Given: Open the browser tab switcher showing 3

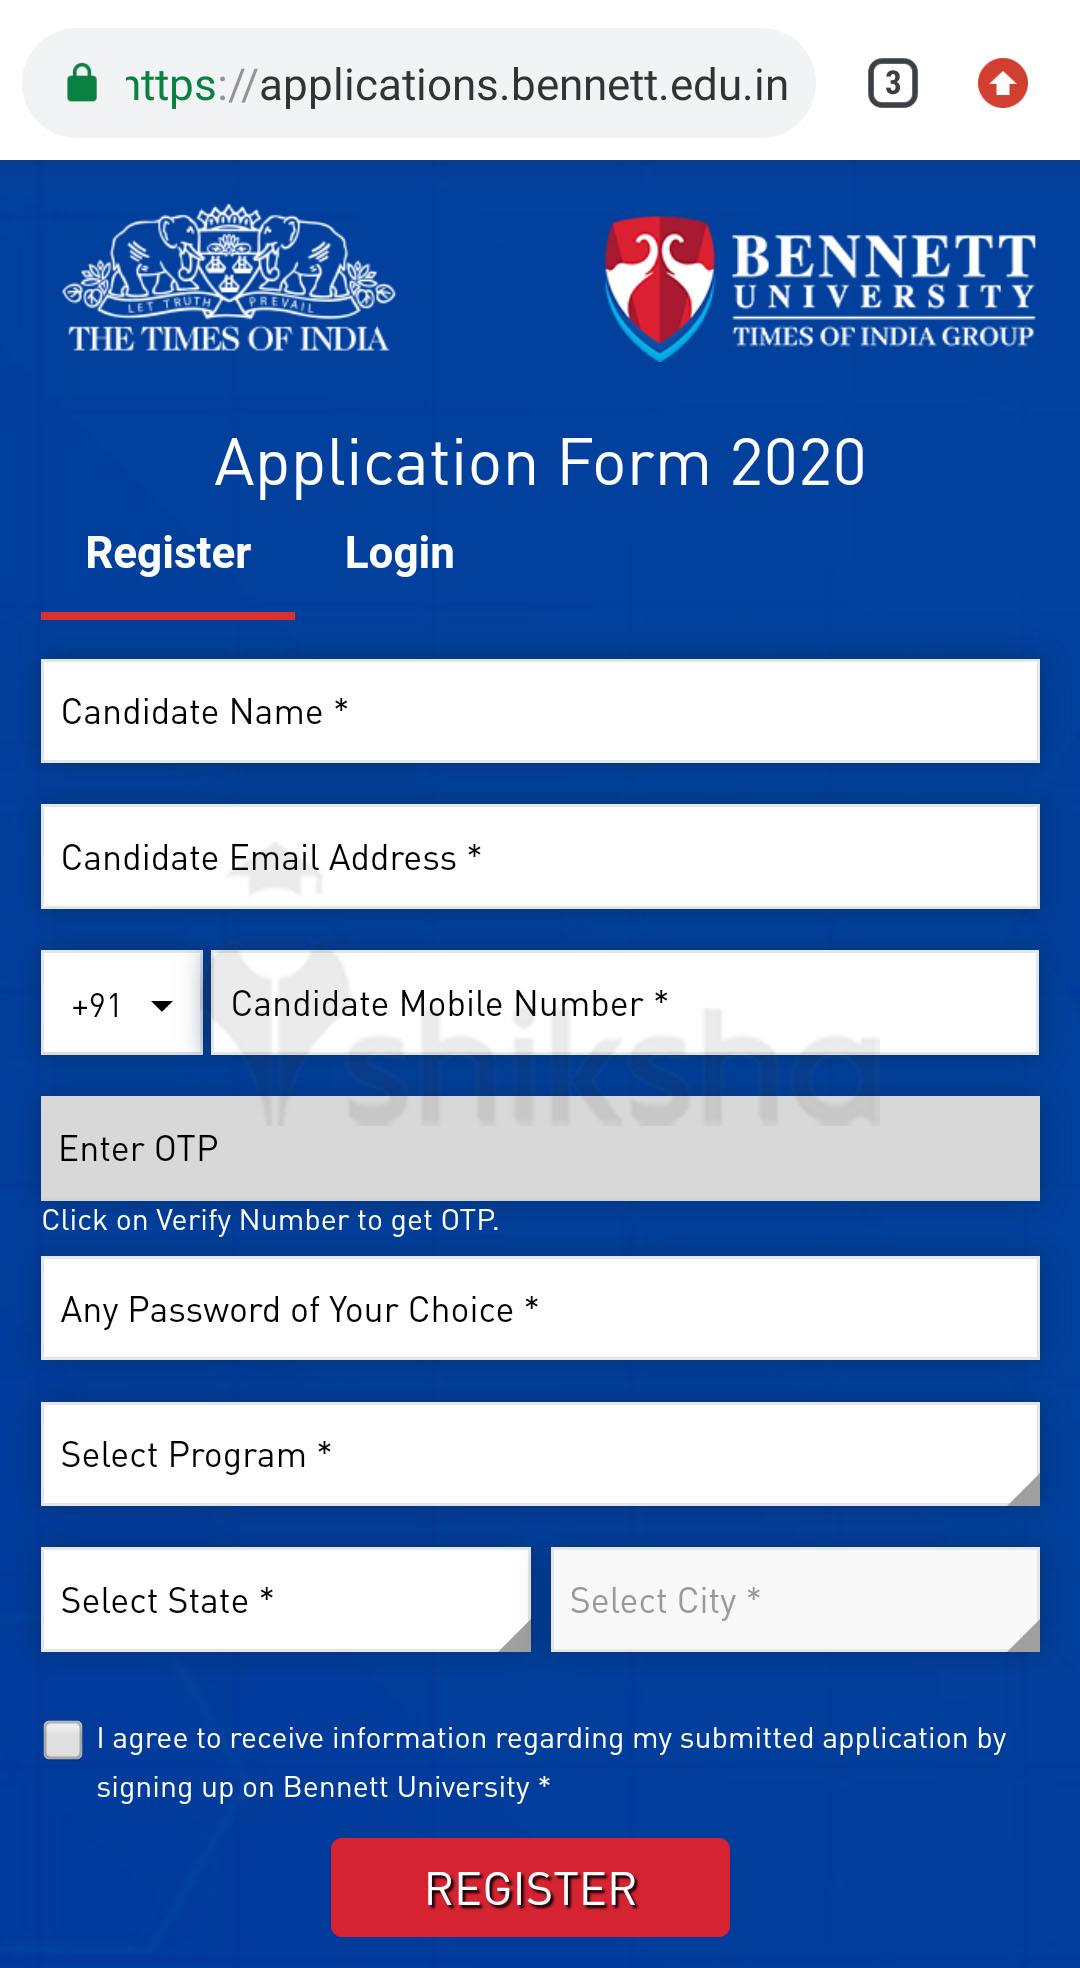Looking at the screenshot, I should point(892,84).
